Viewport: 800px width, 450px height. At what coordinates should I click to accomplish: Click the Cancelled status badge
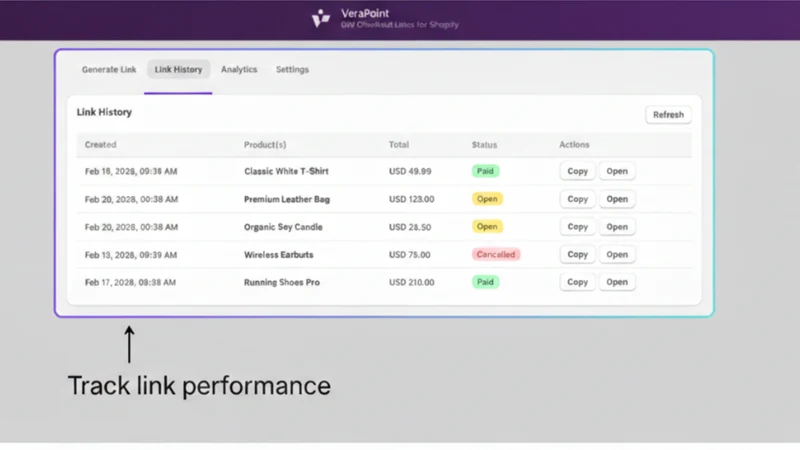pos(496,254)
